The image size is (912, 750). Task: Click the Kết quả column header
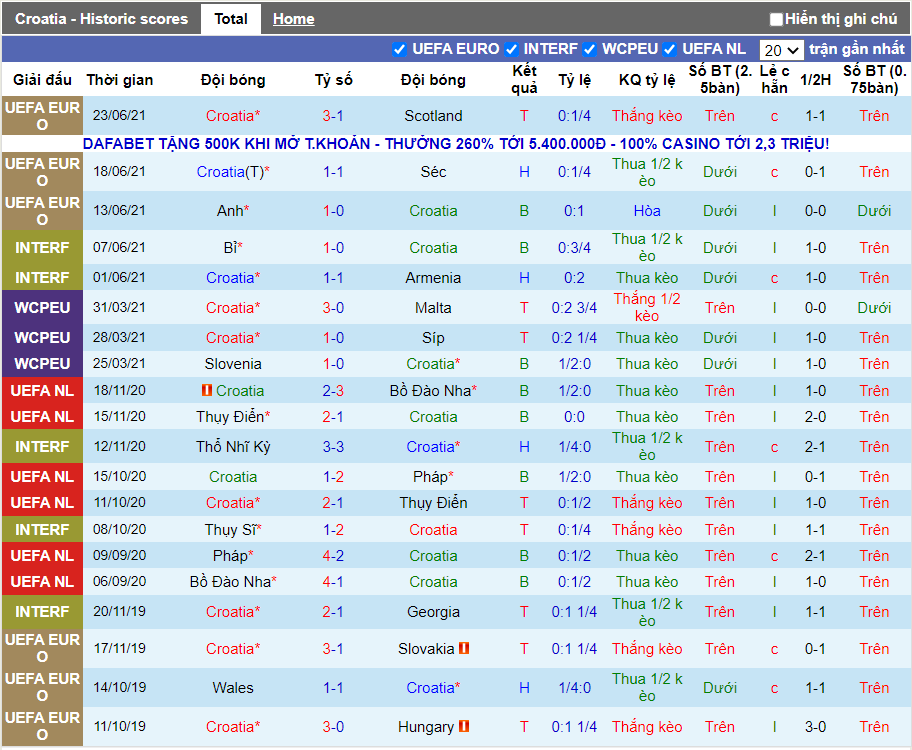point(524,80)
